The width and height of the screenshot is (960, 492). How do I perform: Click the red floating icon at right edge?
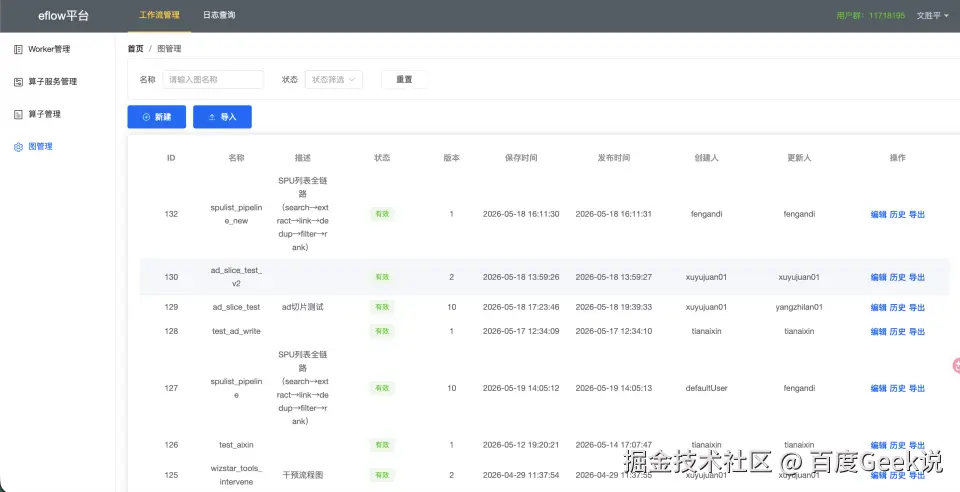956,365
